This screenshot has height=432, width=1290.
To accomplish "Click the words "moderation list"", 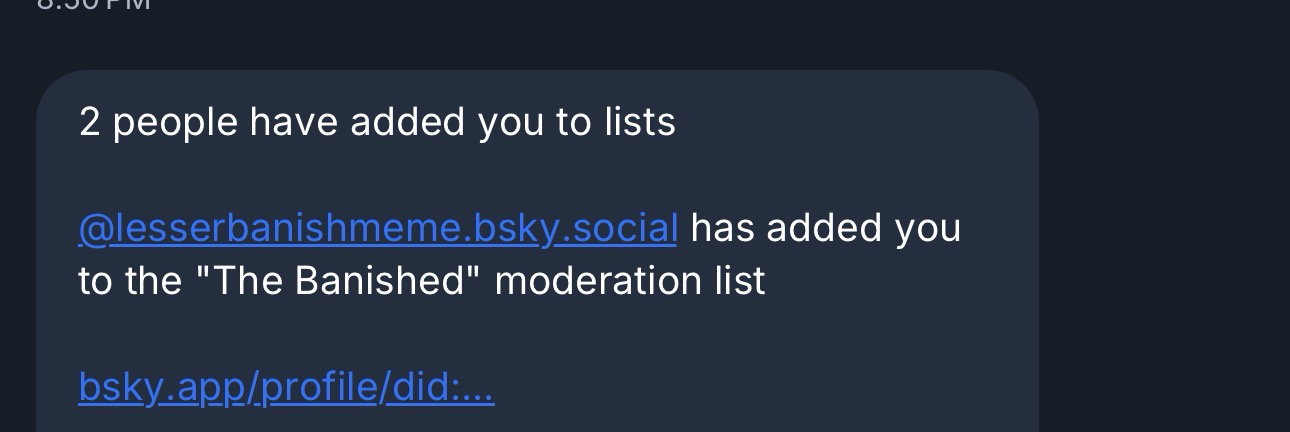I will pyautogui.click(x=629, y=281).
